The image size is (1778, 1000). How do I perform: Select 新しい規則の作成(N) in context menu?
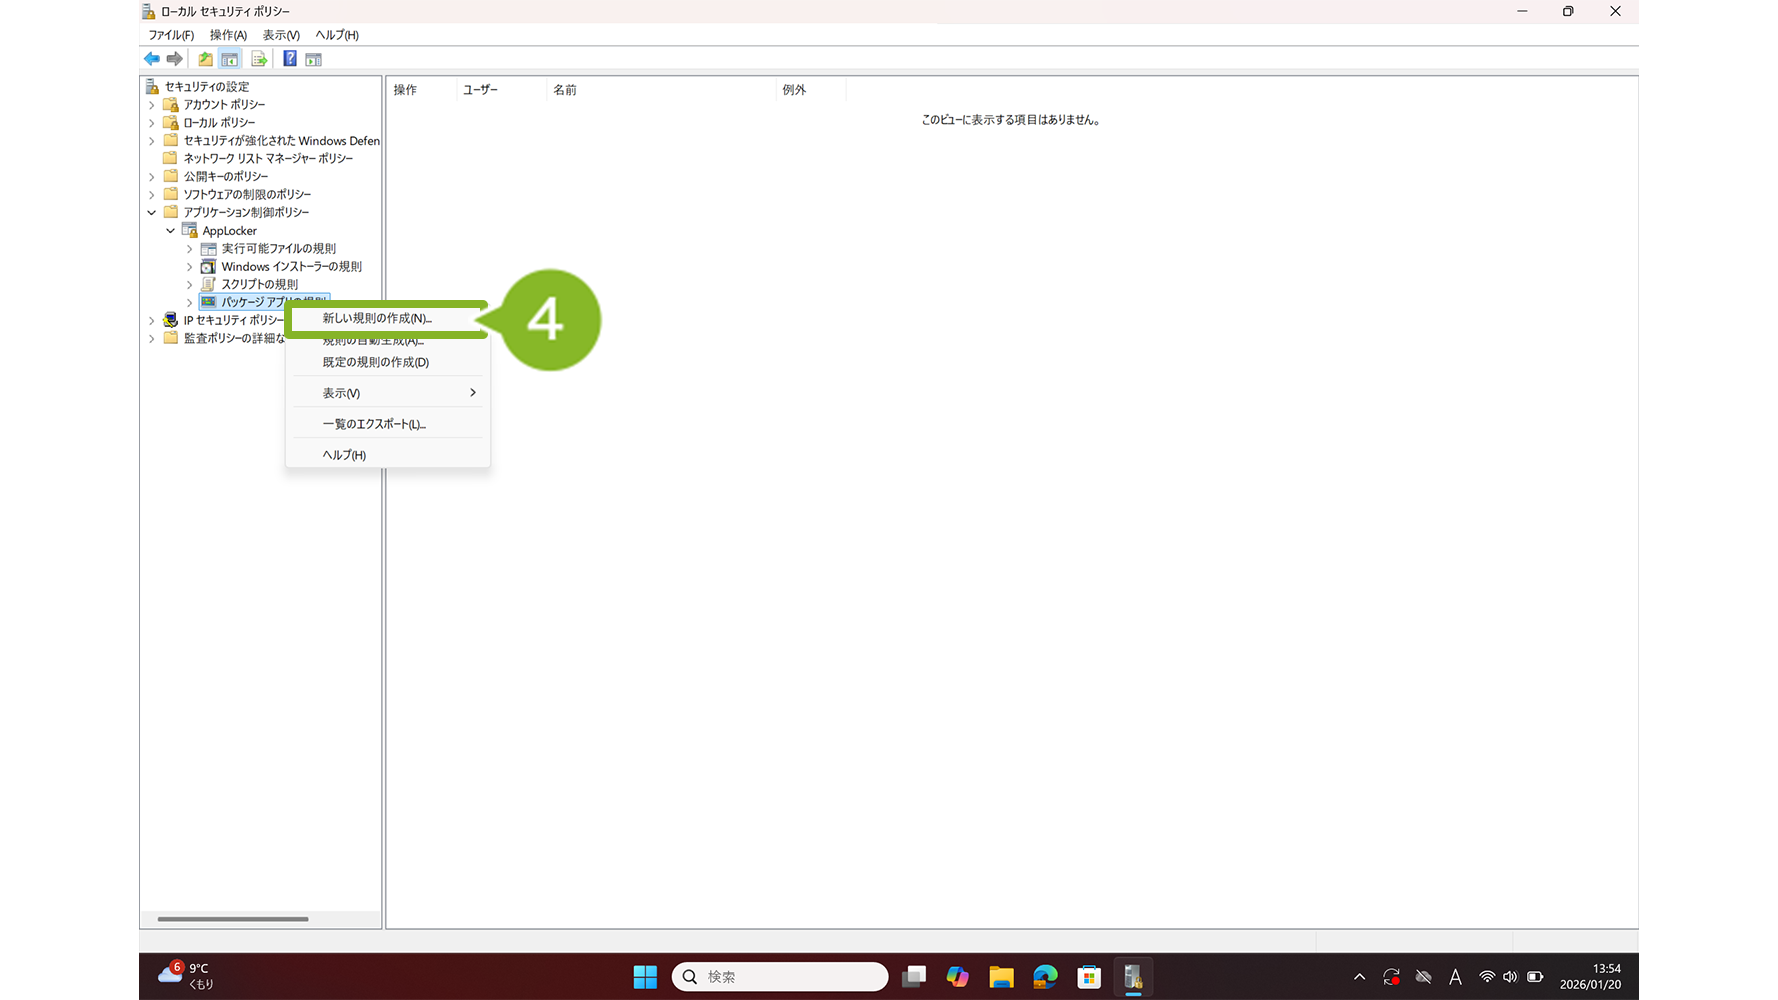tap(377, 318)
